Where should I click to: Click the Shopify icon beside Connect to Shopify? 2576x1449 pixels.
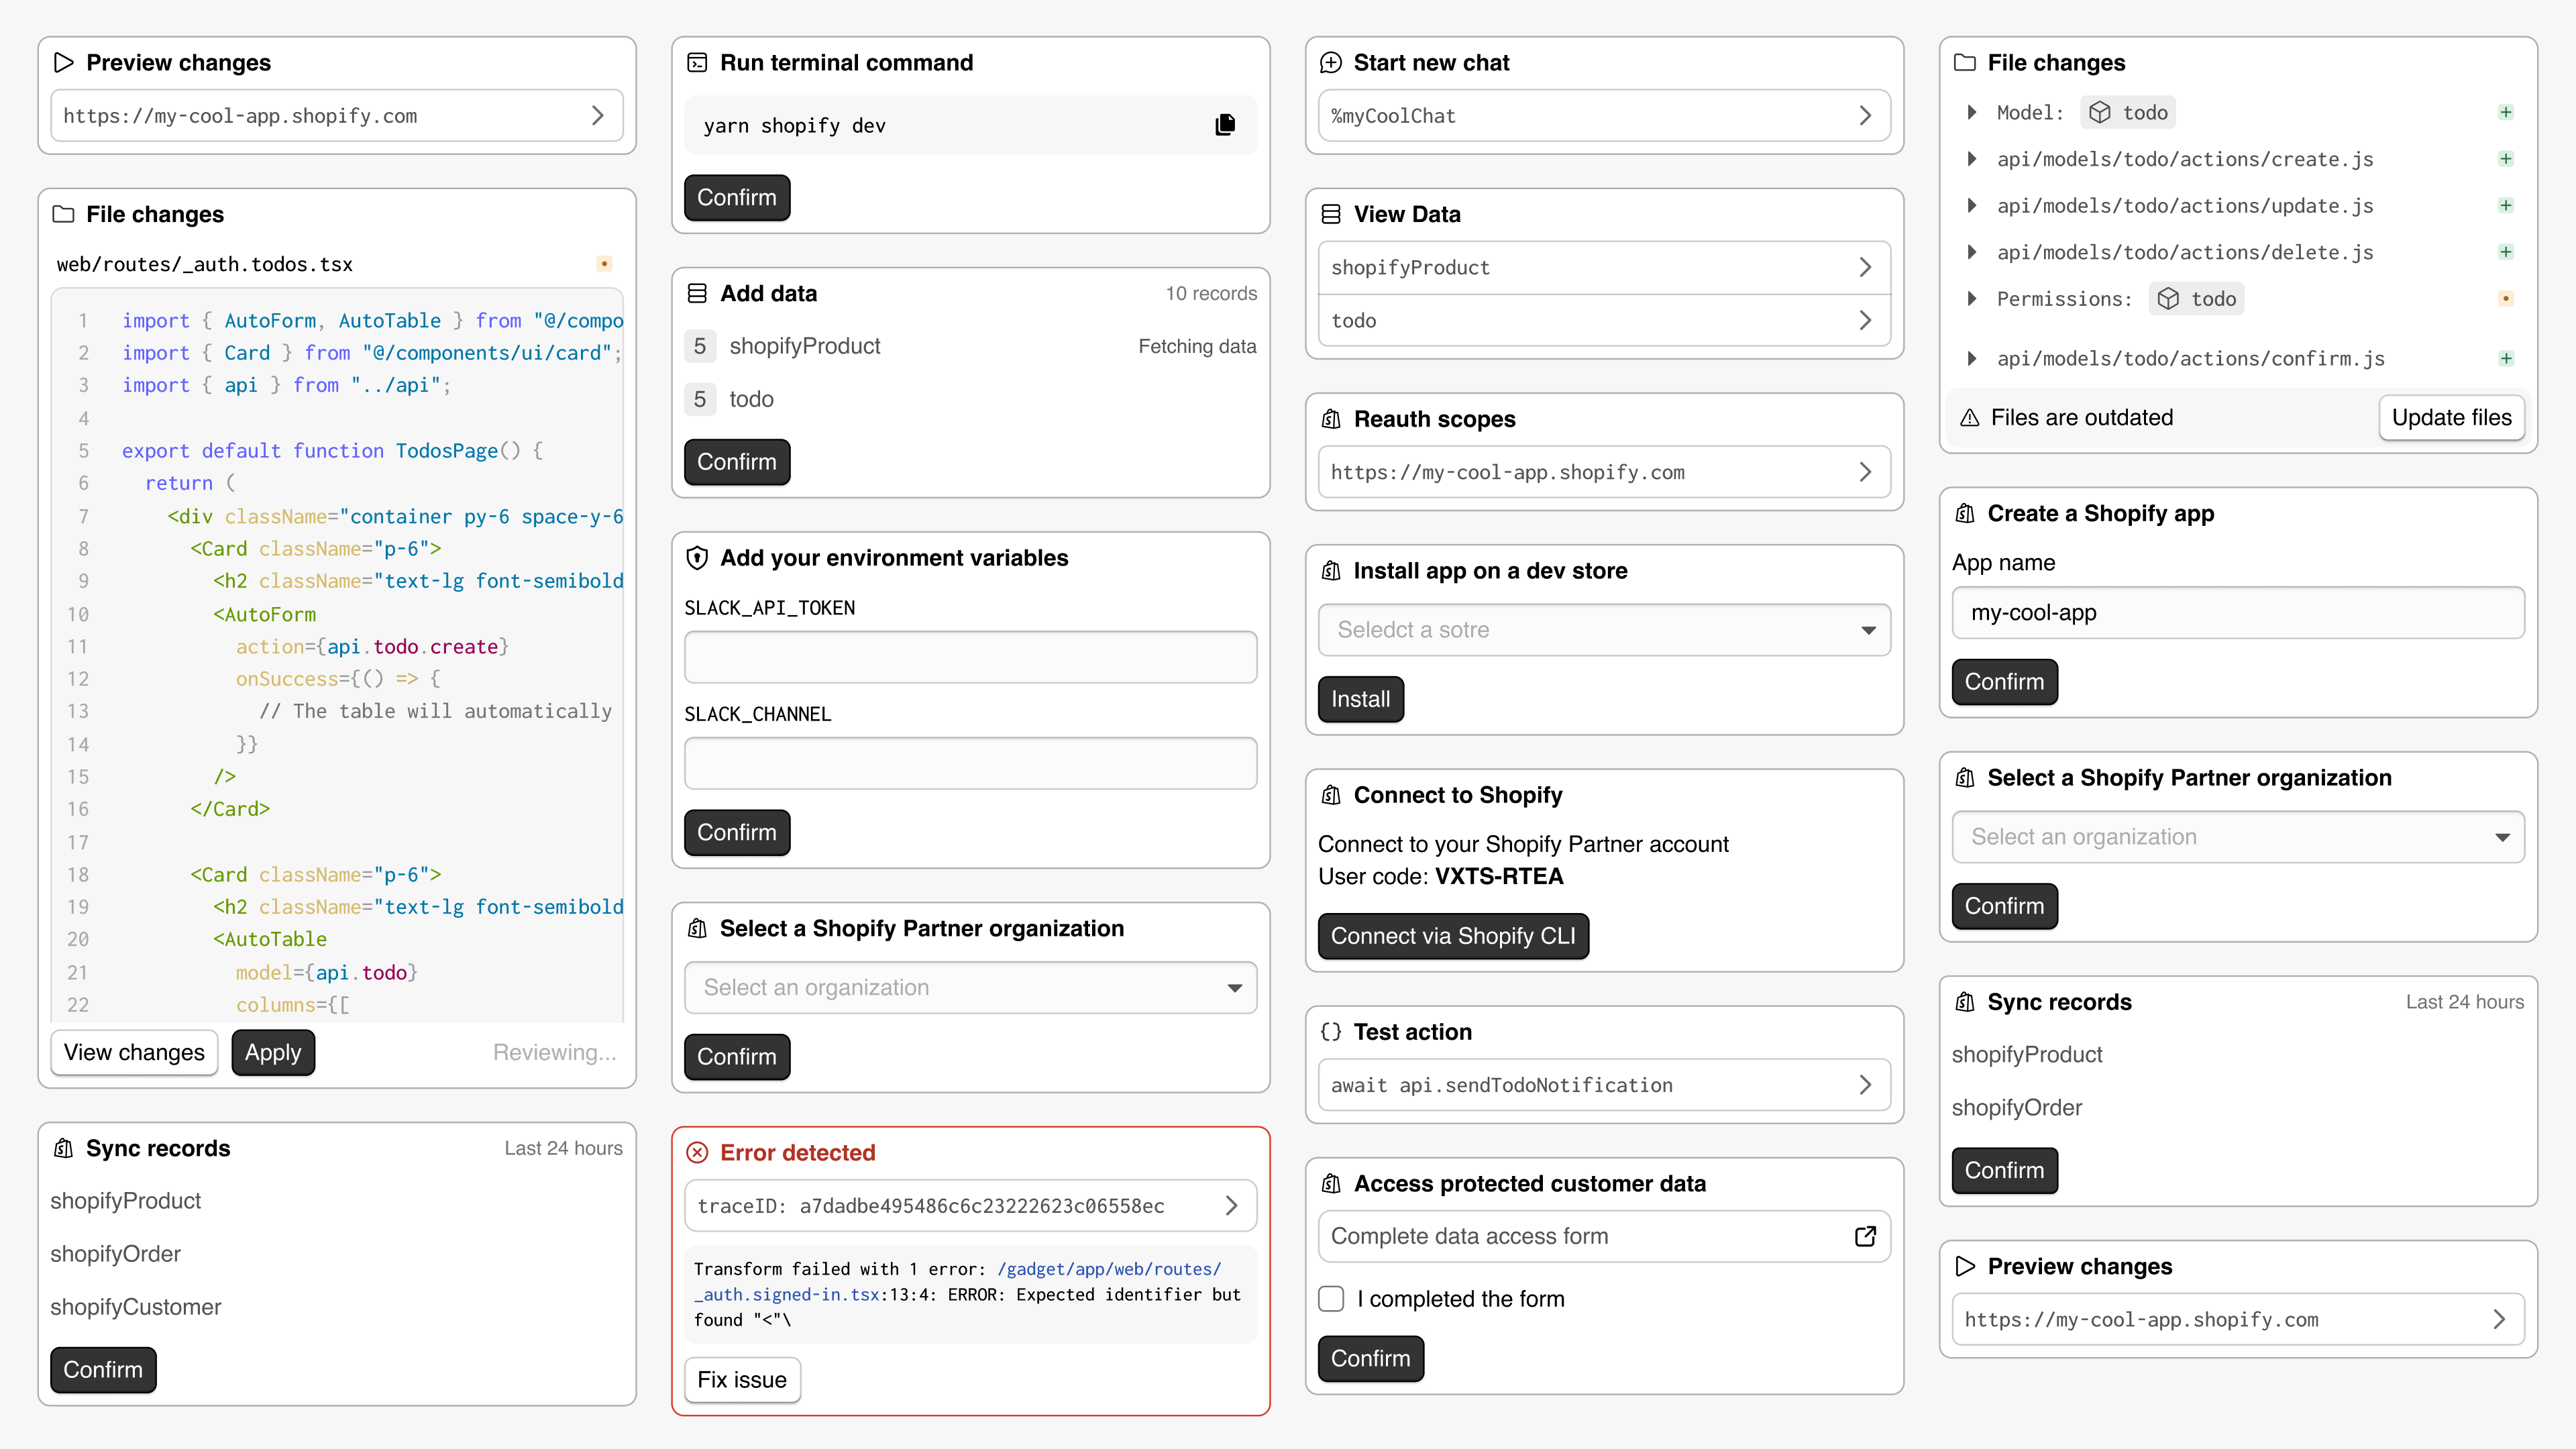point(1331,795)
